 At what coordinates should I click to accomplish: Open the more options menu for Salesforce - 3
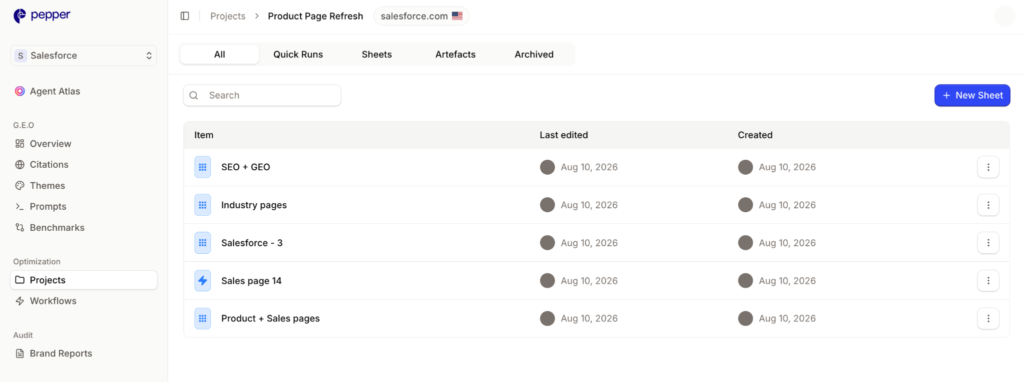coord(988,243)
